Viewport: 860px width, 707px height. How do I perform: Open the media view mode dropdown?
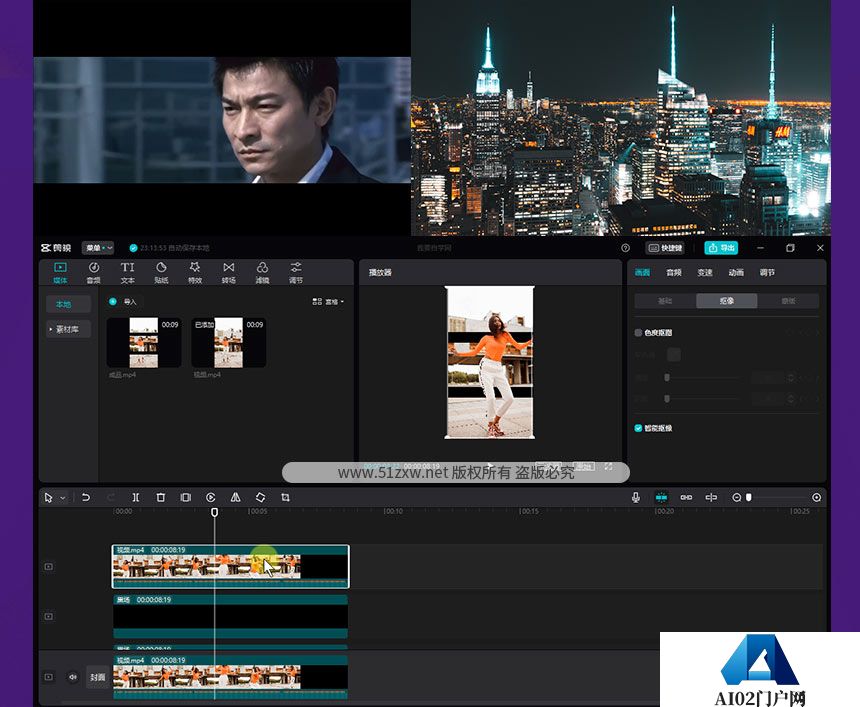tap(328, 302)
